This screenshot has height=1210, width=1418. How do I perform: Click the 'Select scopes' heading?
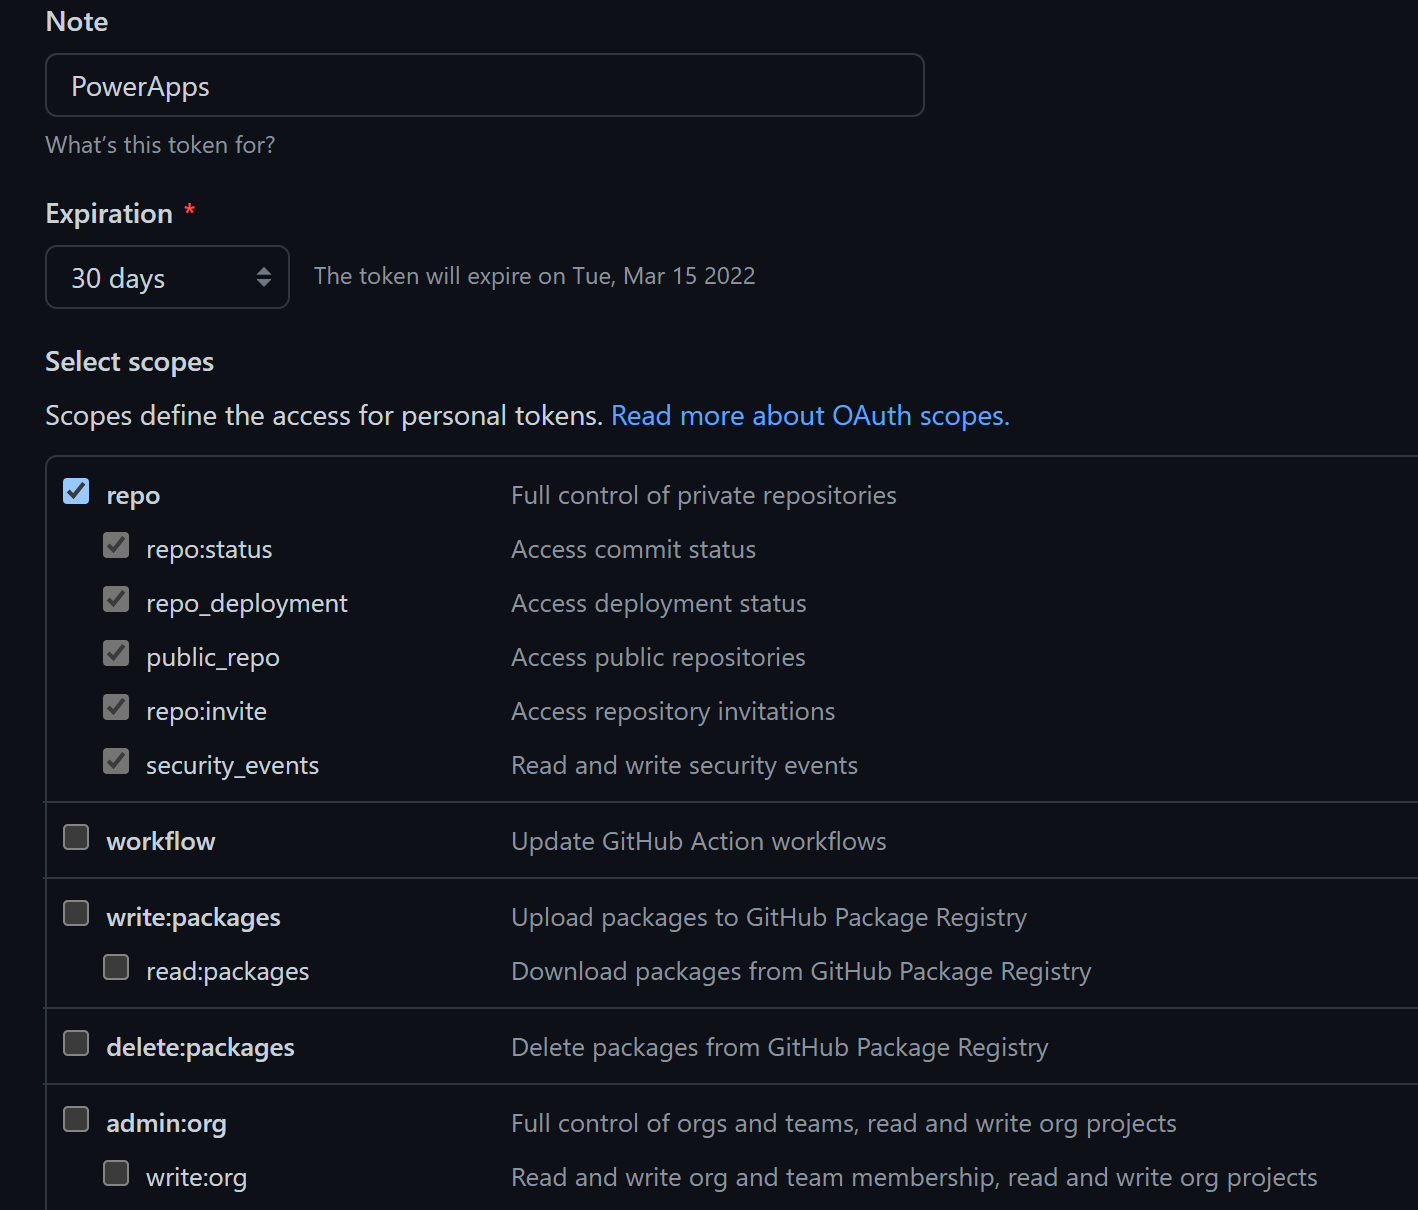[x=130, y=362]
